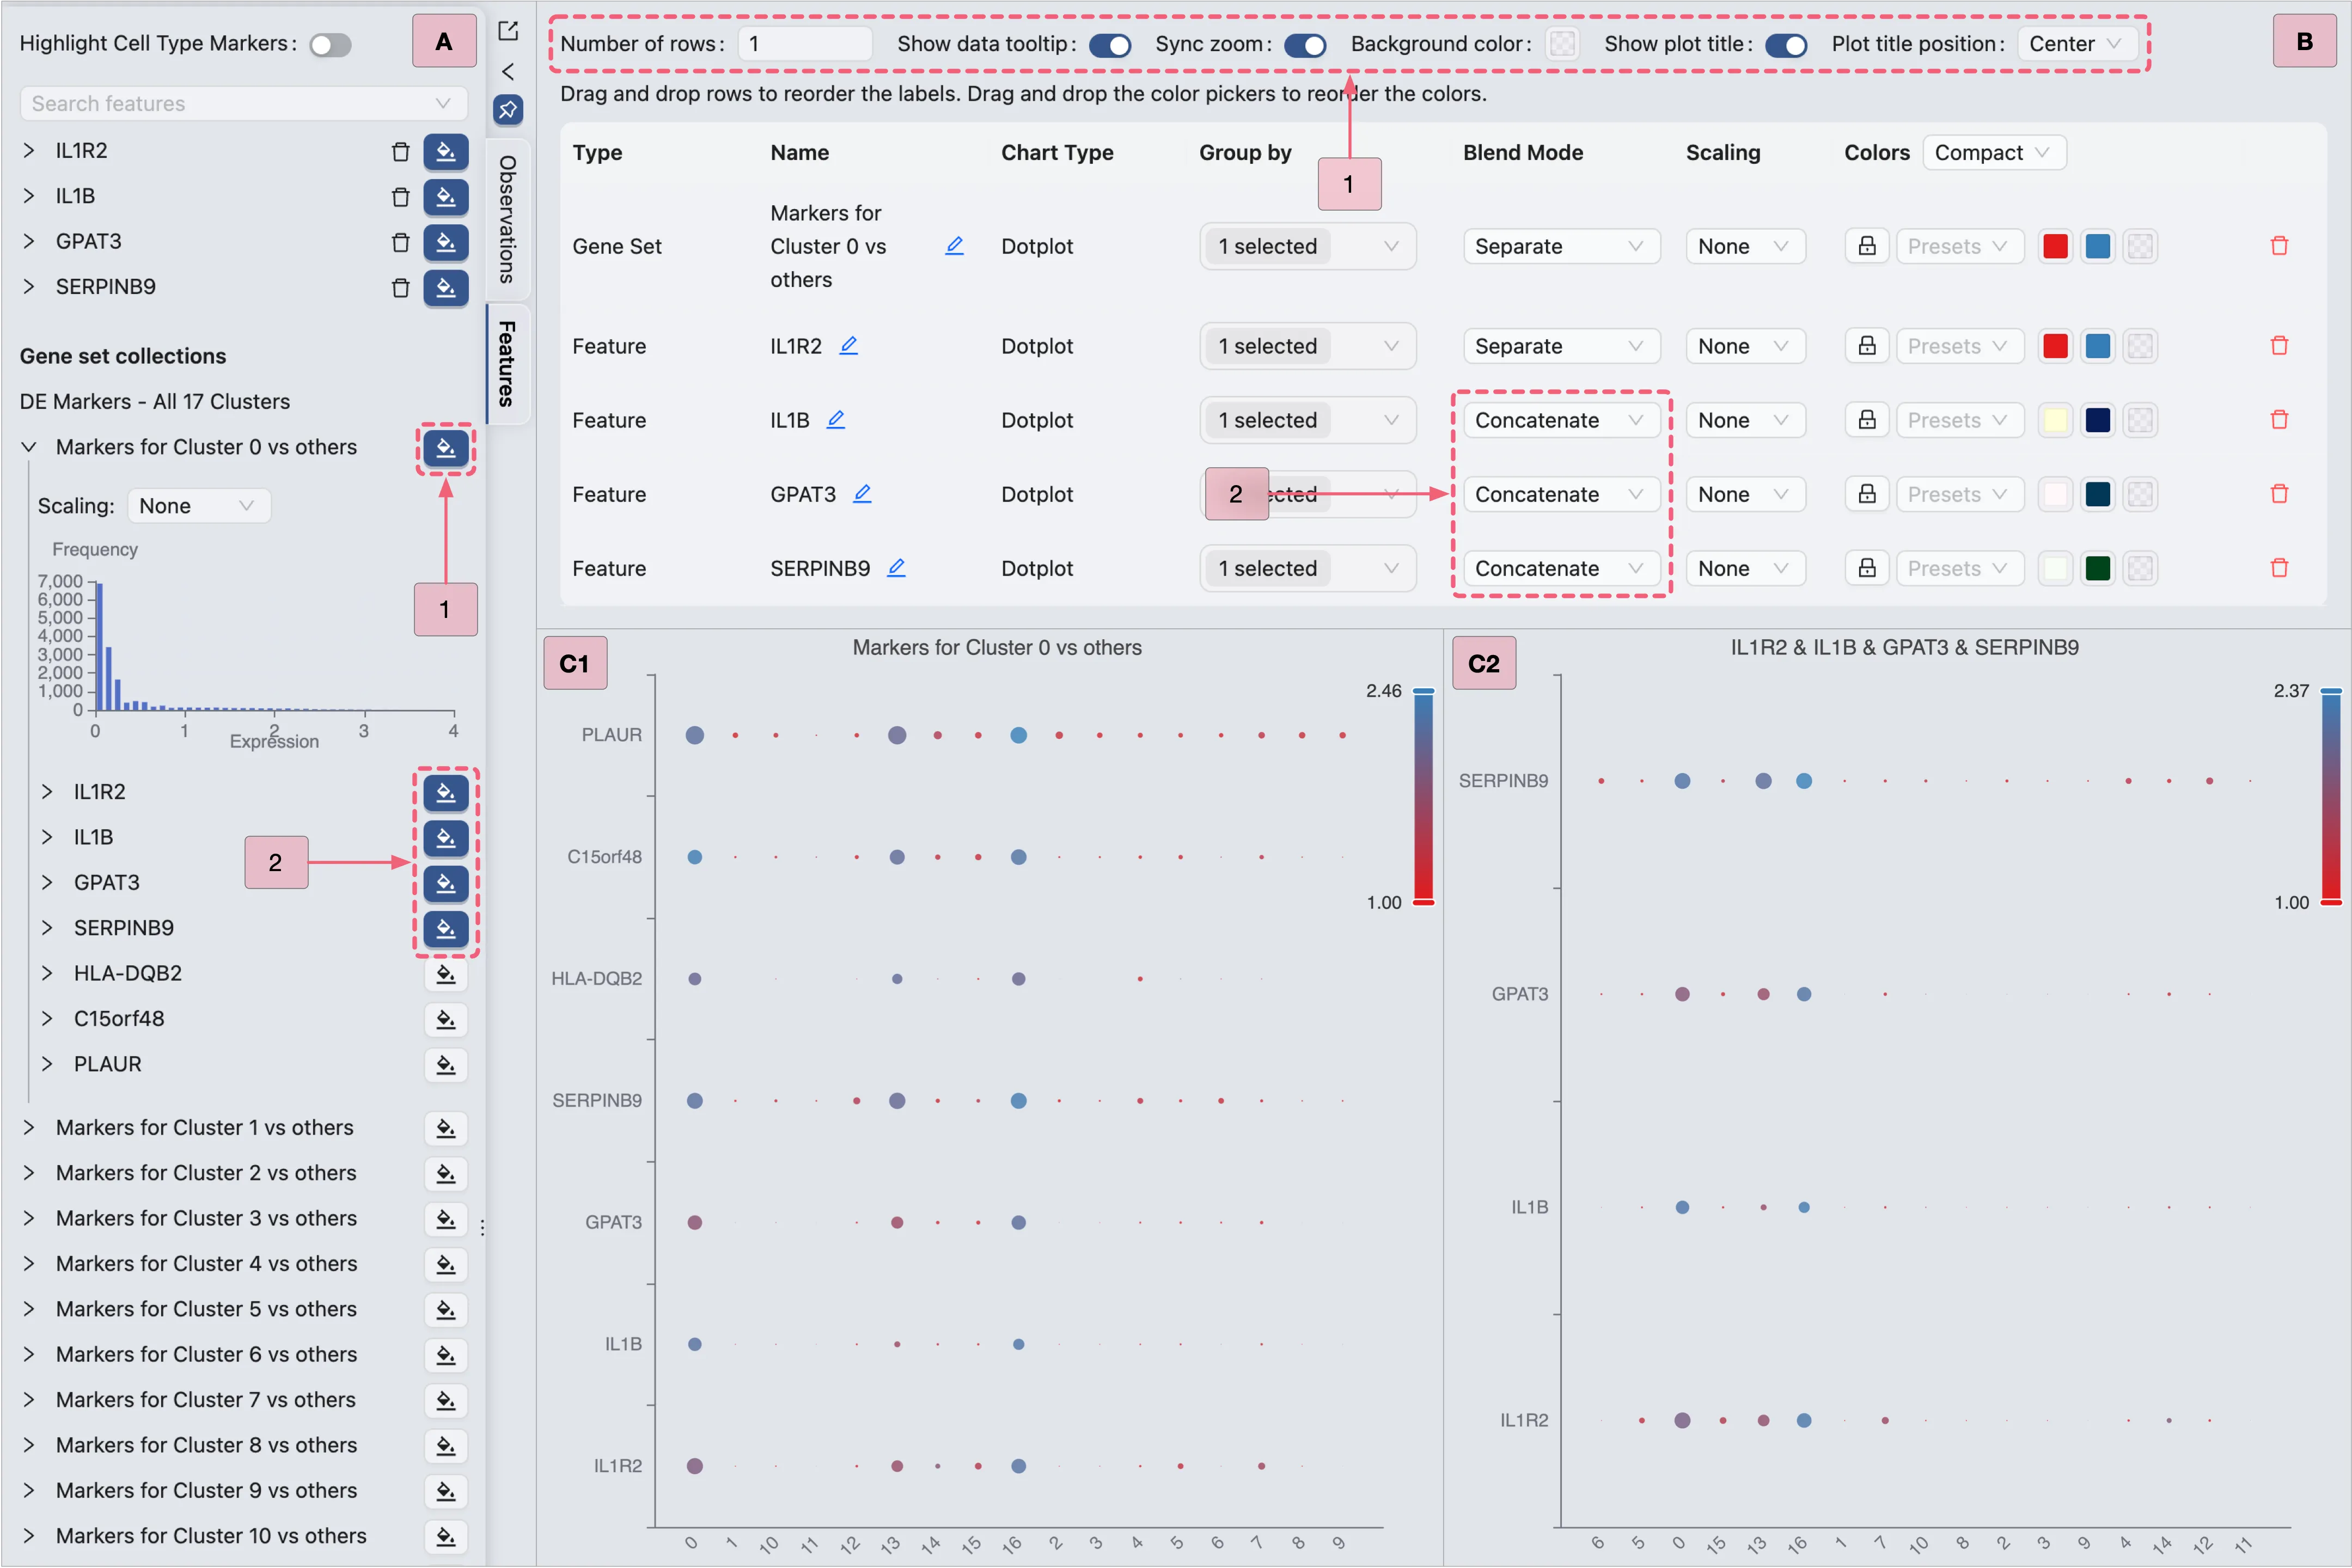Click the paint bucket icon for HLA-DQB2
The width and height of the screenshot is (2352, 1568).
click(446, 974)
